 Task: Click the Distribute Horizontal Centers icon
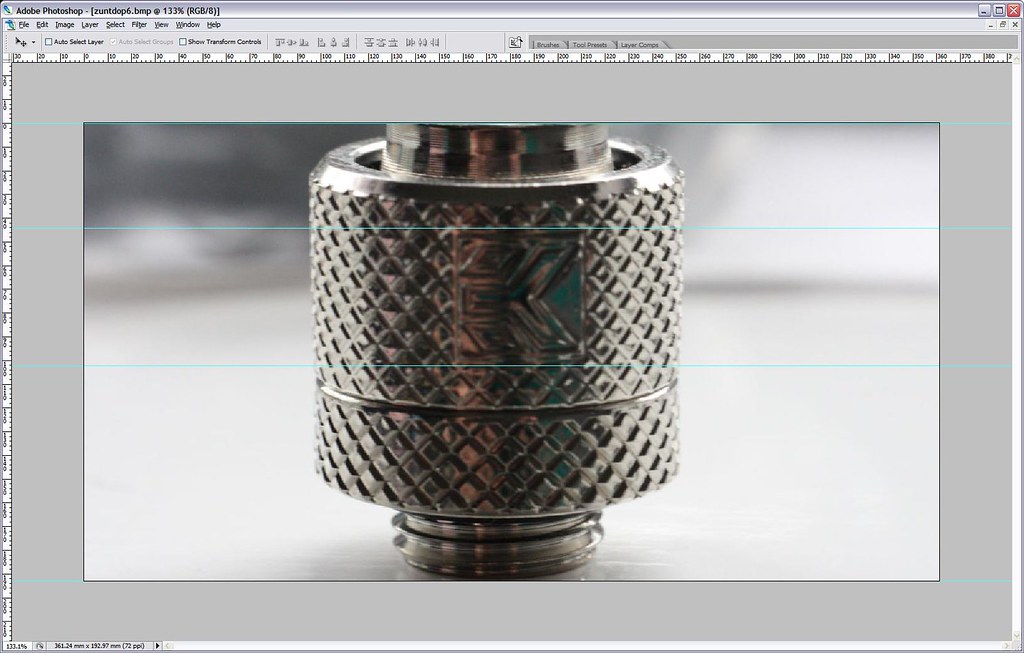point(423,42)
